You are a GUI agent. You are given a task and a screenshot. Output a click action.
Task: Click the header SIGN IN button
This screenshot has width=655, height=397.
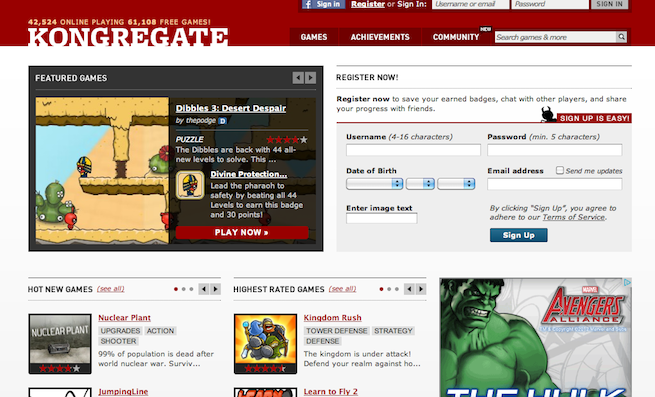pyautogui.click(x=609, y=4)
